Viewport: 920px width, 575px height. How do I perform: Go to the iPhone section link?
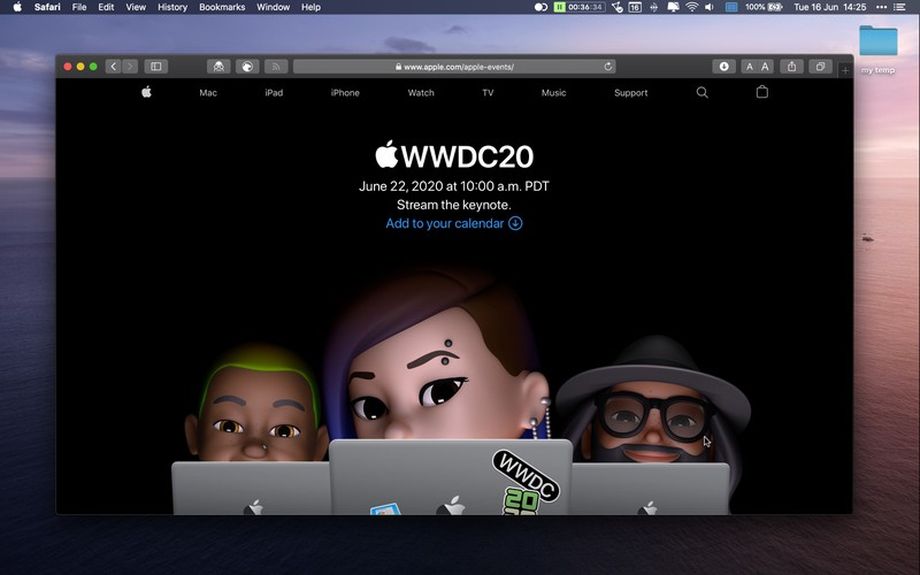[345, 93]
